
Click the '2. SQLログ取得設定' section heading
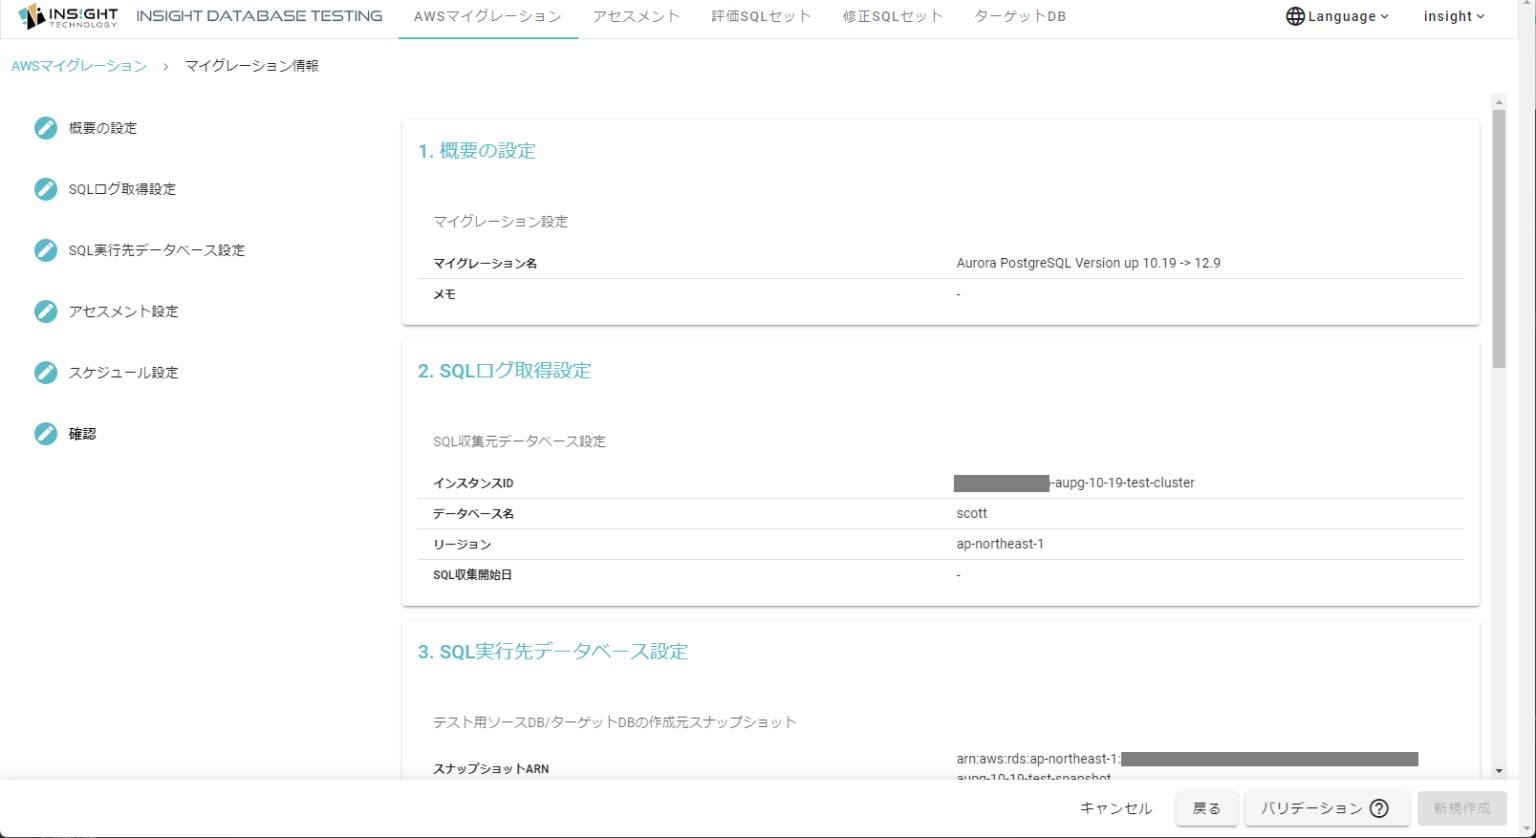(x=505, y=371)
